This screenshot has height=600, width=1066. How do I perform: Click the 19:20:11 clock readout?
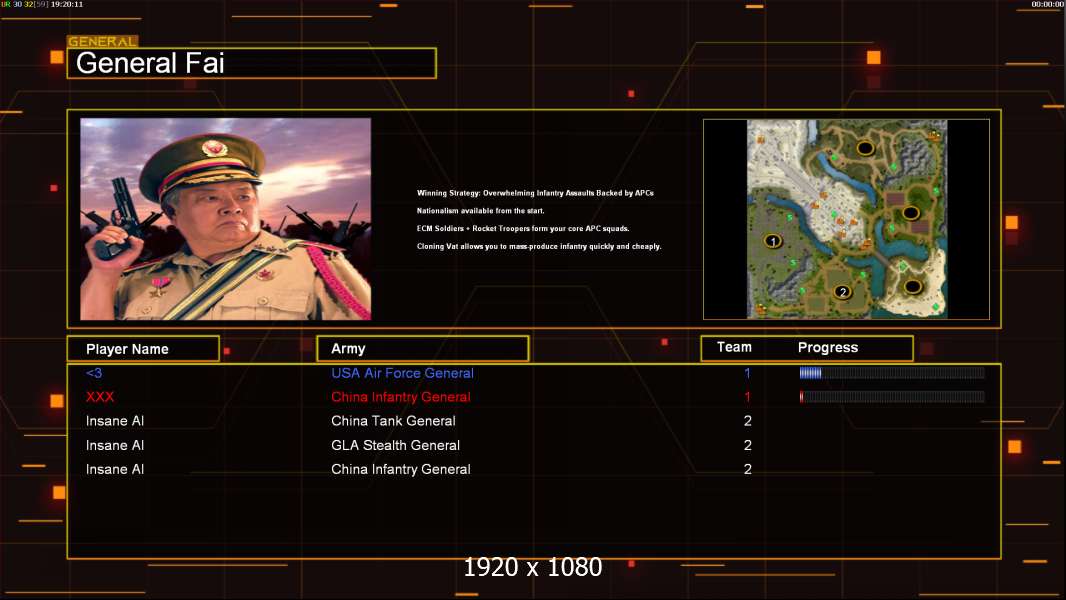67,4
